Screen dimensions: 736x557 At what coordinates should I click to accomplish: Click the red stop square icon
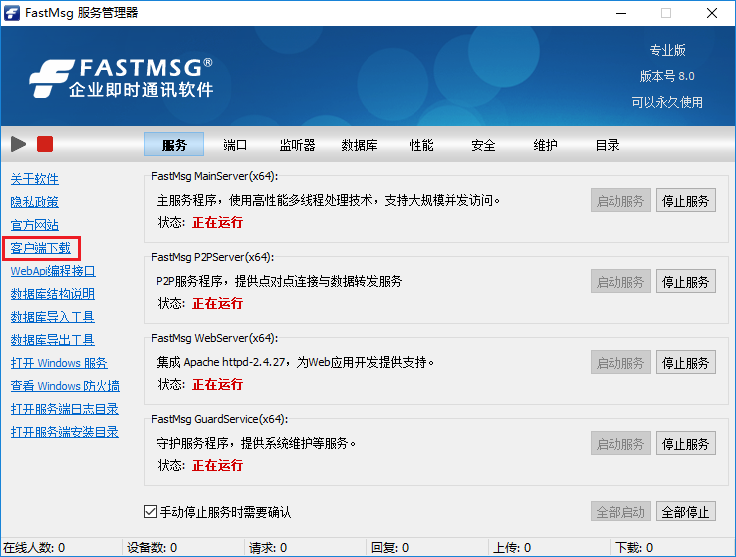coord(45,144)
